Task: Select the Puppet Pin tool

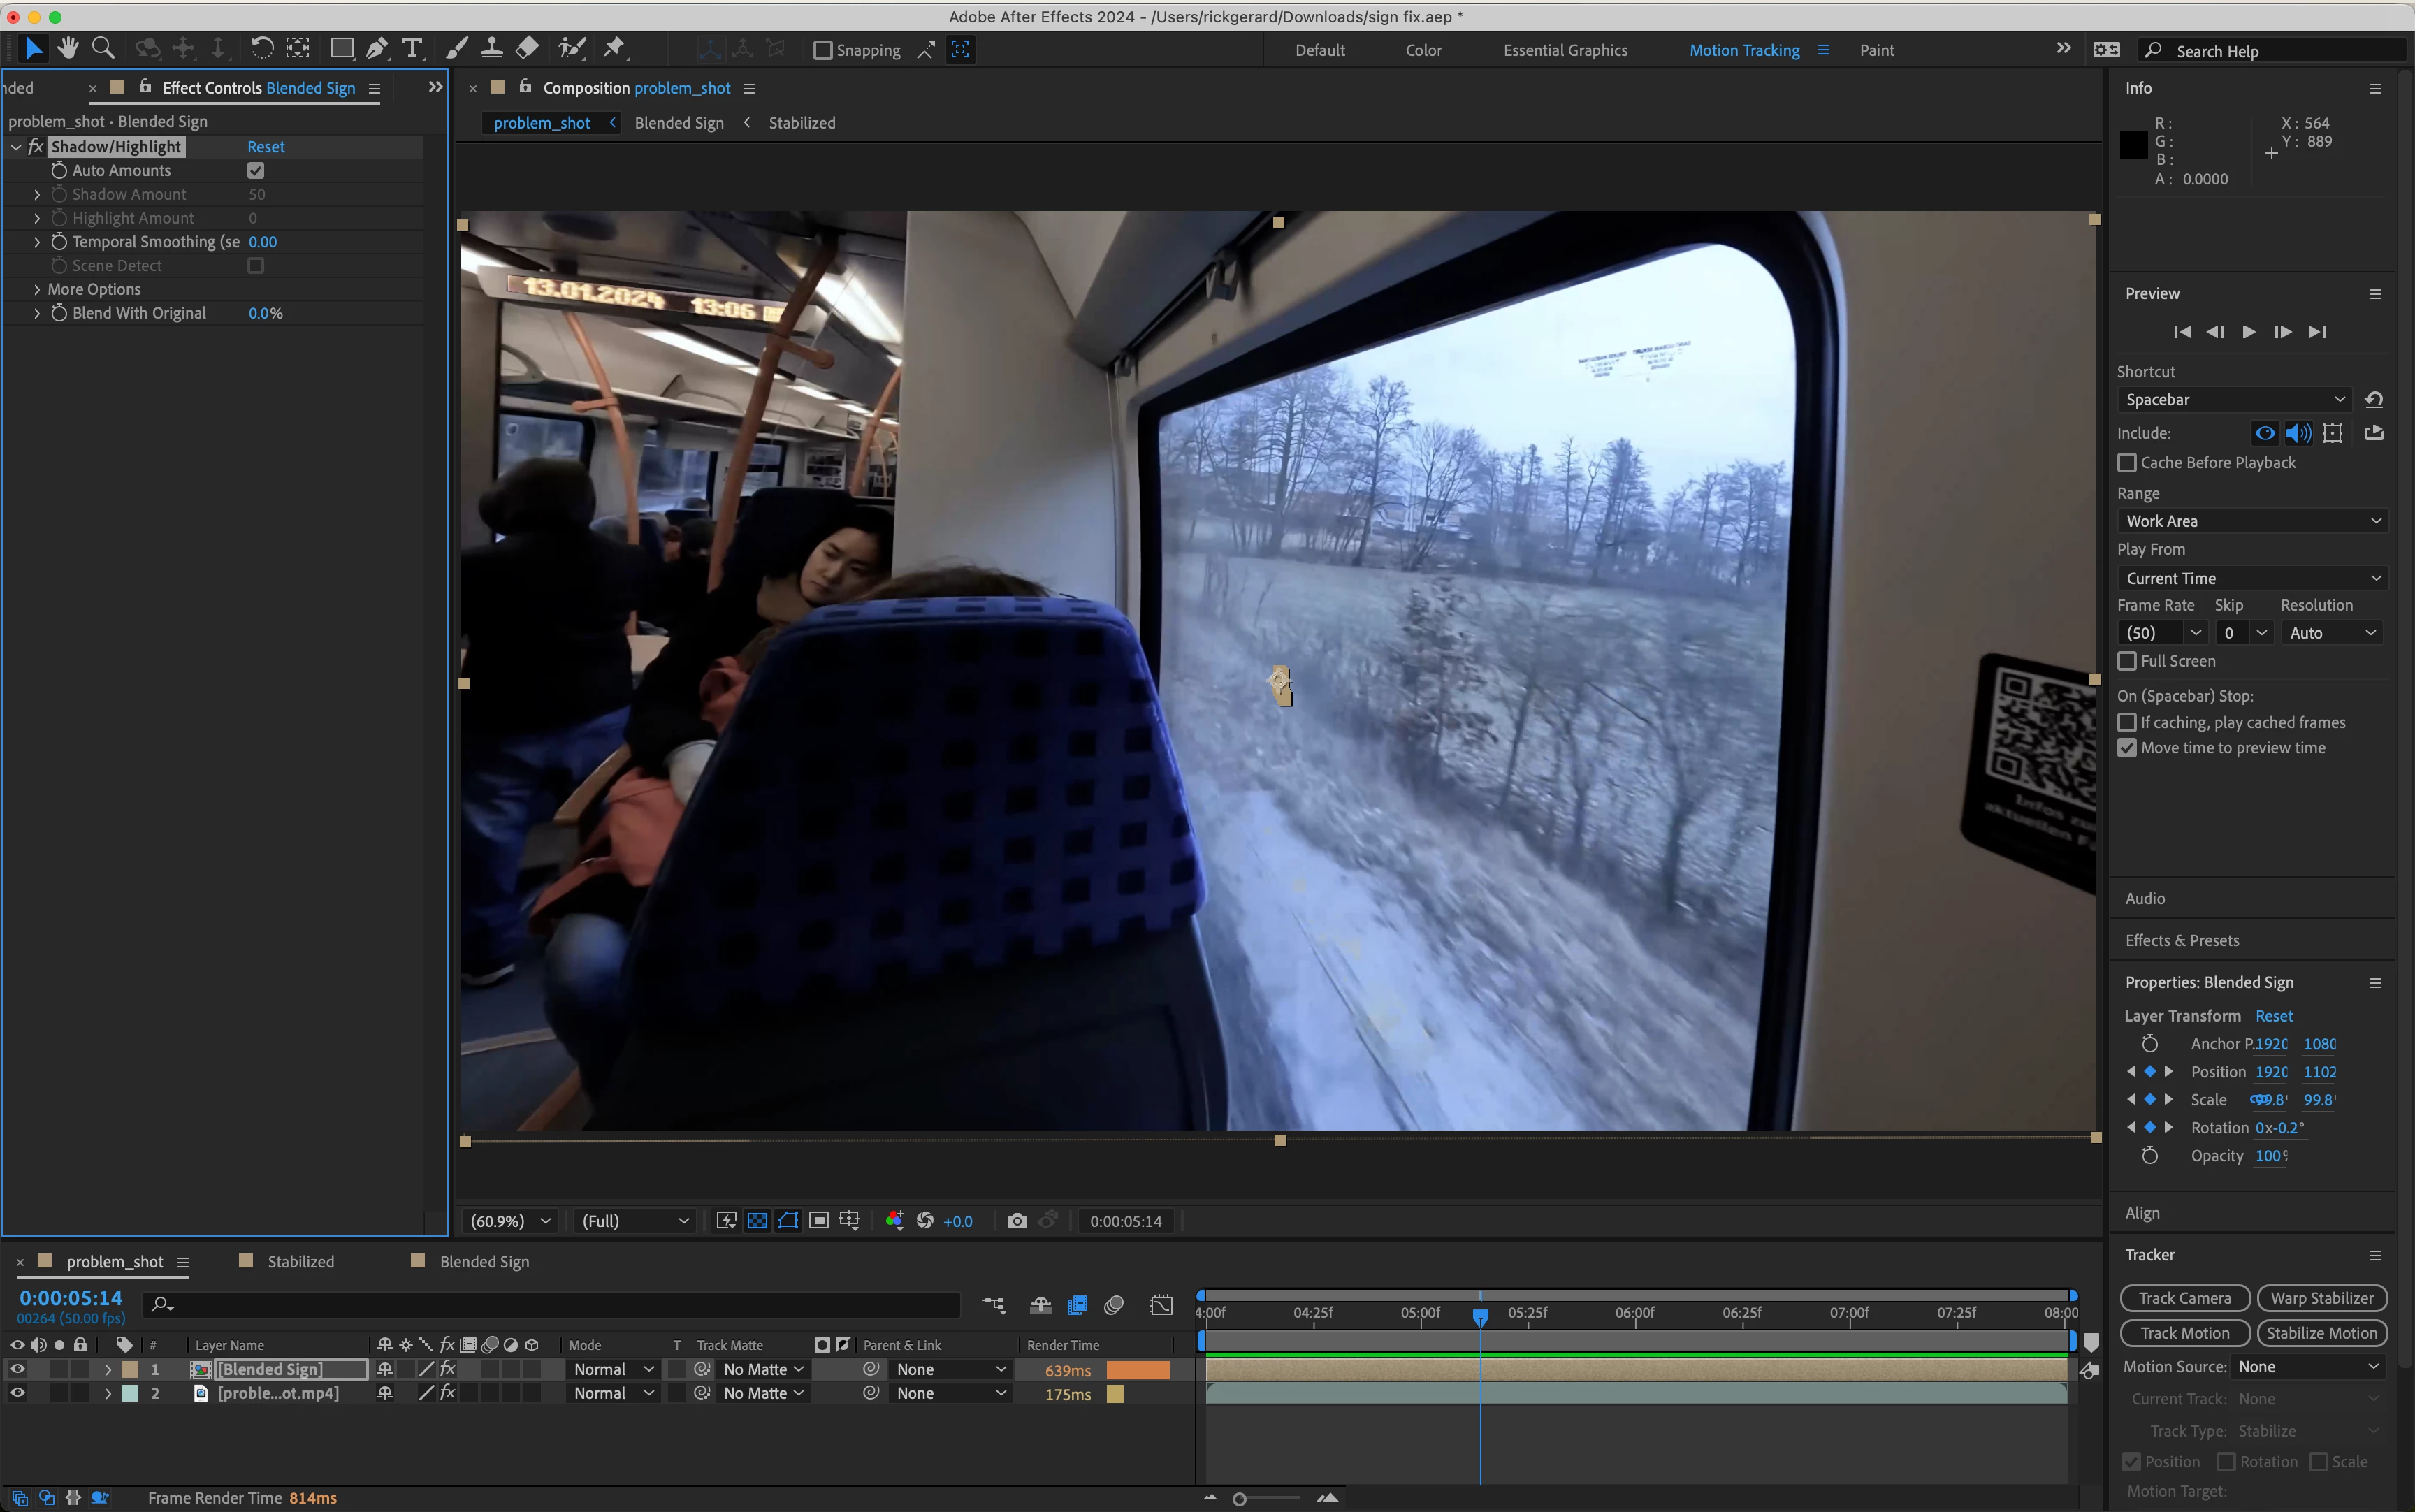Action: (614, 48)
